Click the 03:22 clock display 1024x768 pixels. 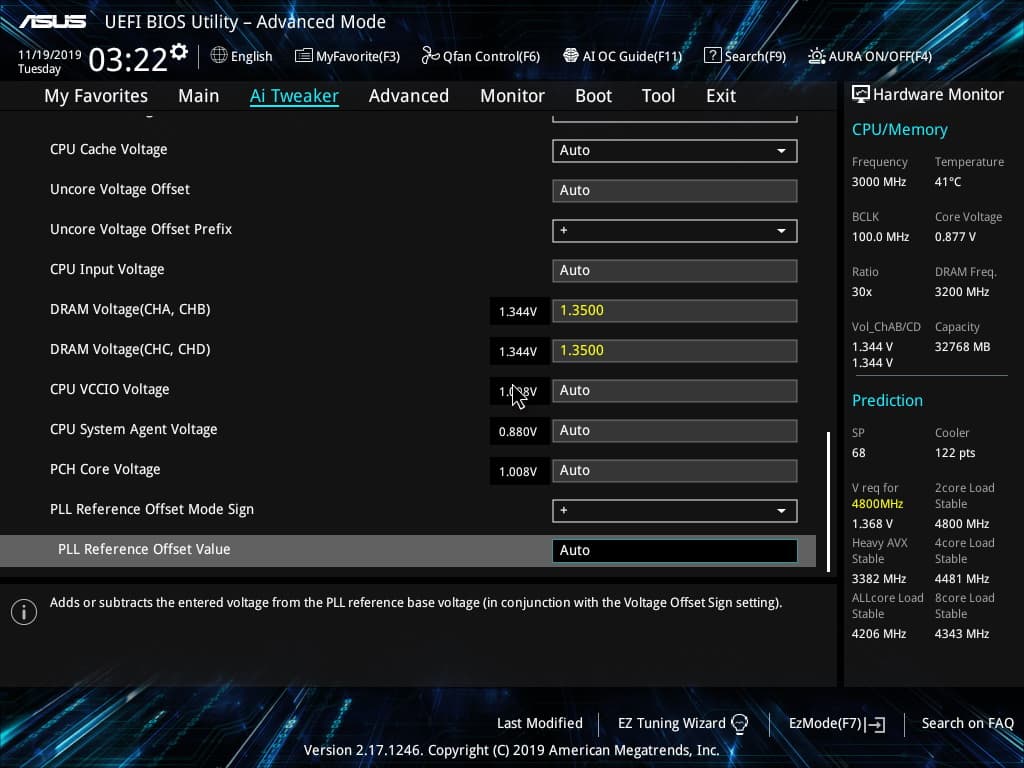tap(128, 60)
